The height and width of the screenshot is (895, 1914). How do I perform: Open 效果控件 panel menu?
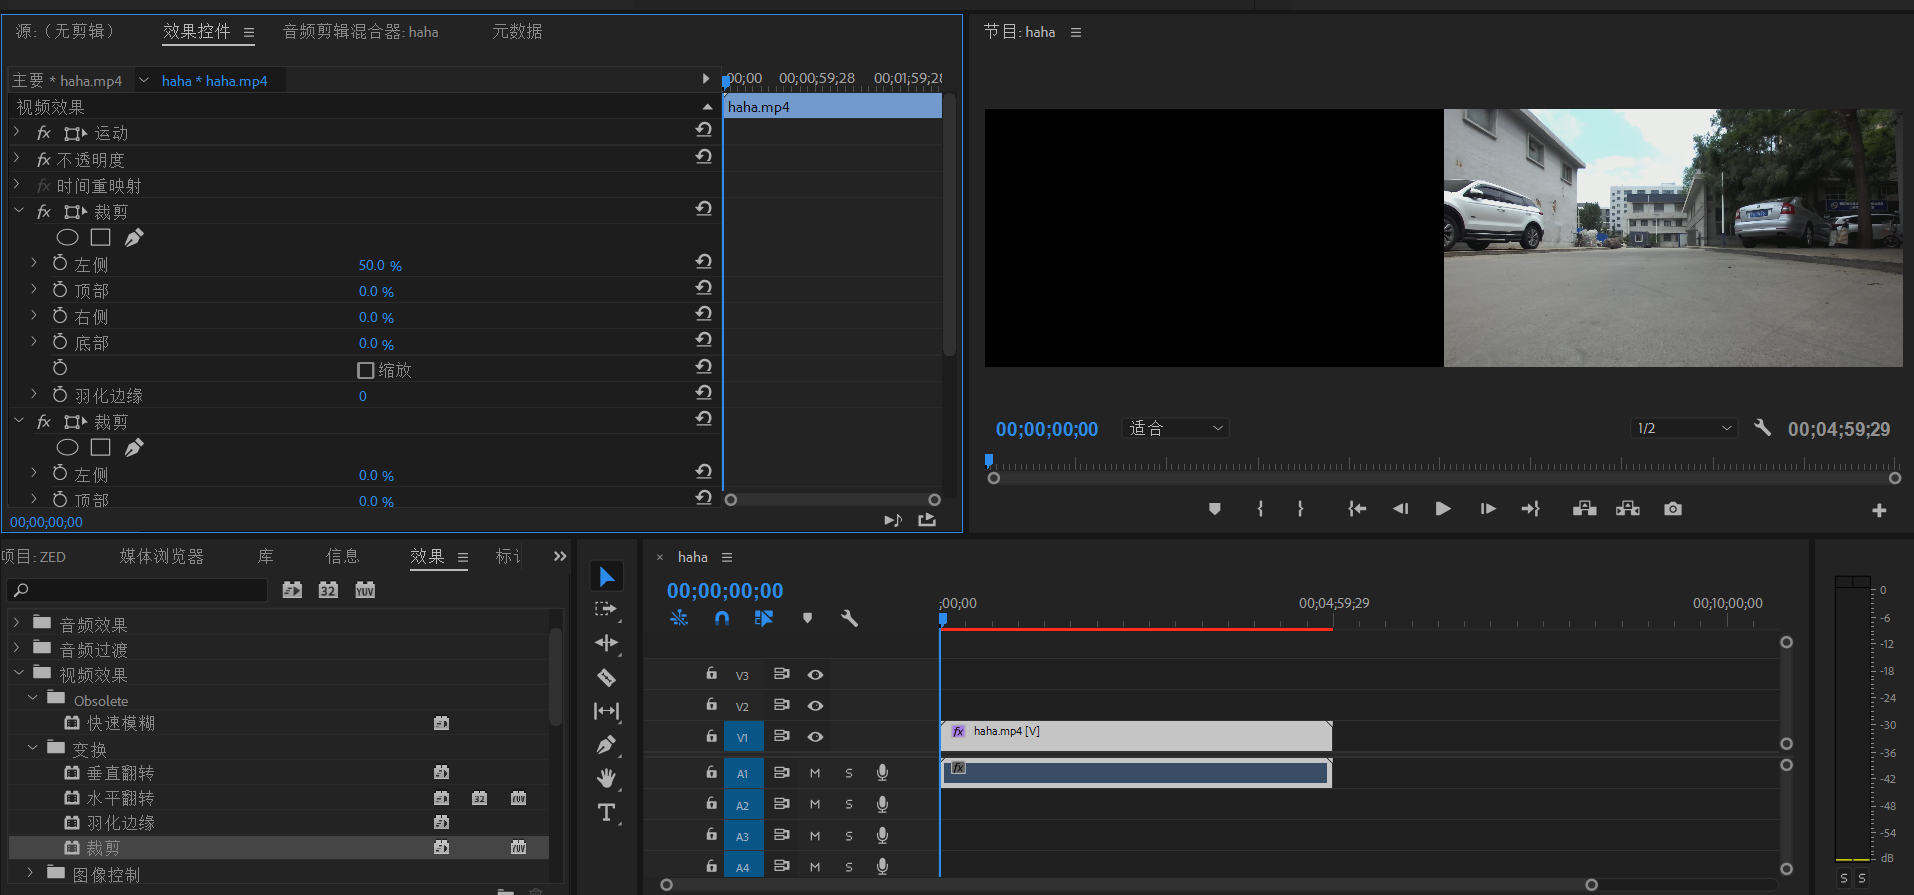[249, 33]
